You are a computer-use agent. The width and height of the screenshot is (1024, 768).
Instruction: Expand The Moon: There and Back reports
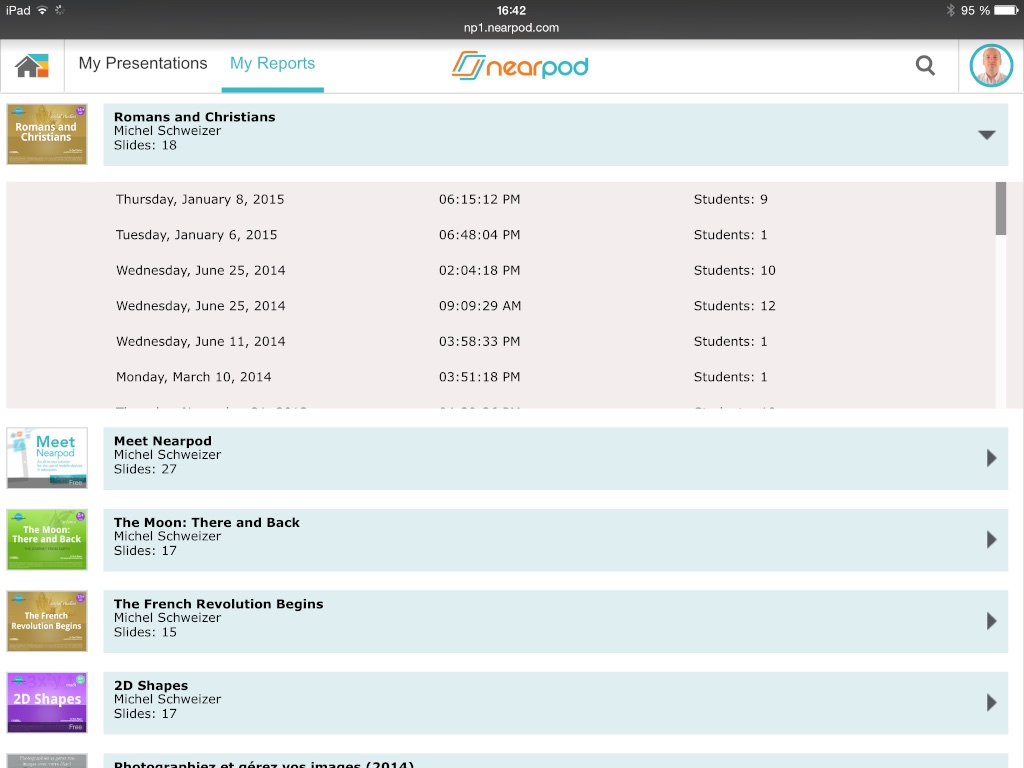(991, 540)
